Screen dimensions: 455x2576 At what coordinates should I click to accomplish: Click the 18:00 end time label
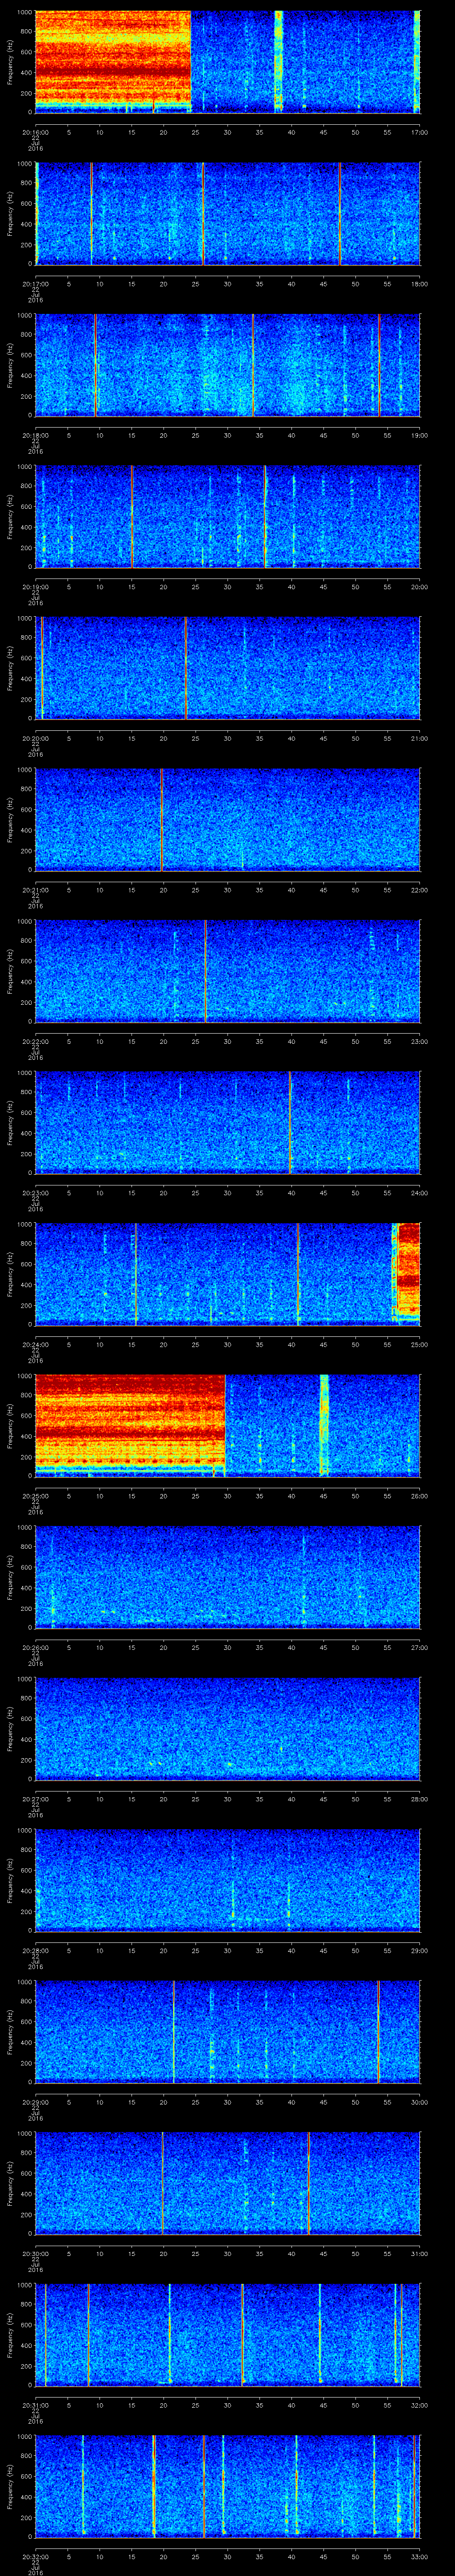pos(419,284)
